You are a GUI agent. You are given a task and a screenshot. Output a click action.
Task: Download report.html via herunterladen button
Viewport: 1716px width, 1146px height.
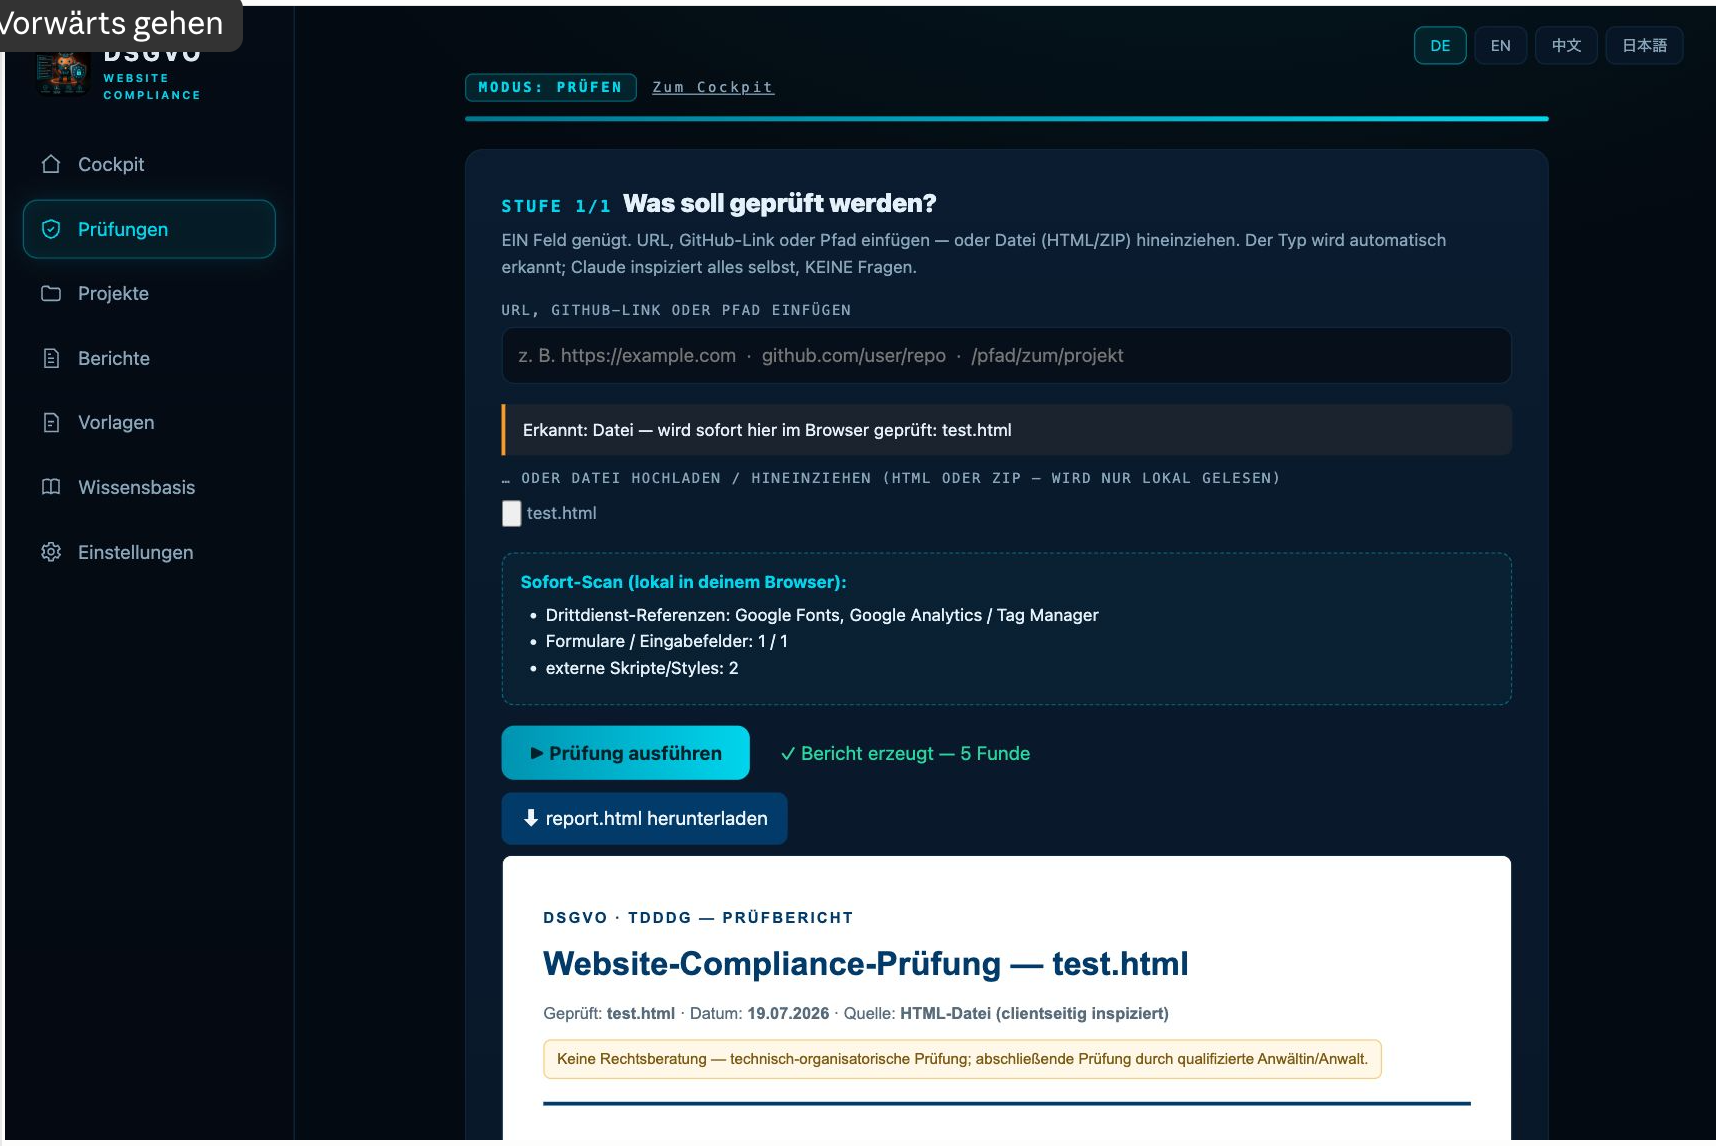coord(644,818)
